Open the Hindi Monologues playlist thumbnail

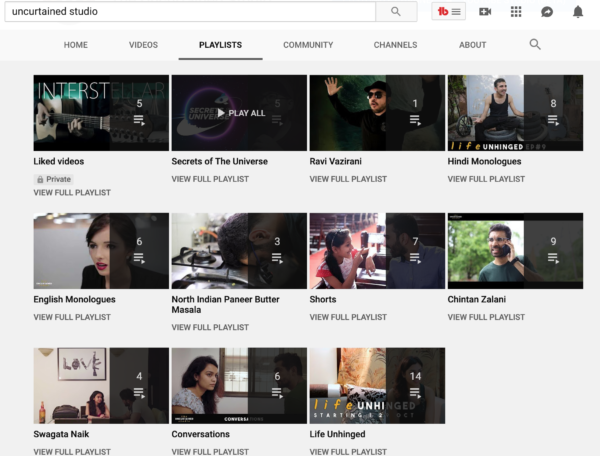tap(515, 113)
